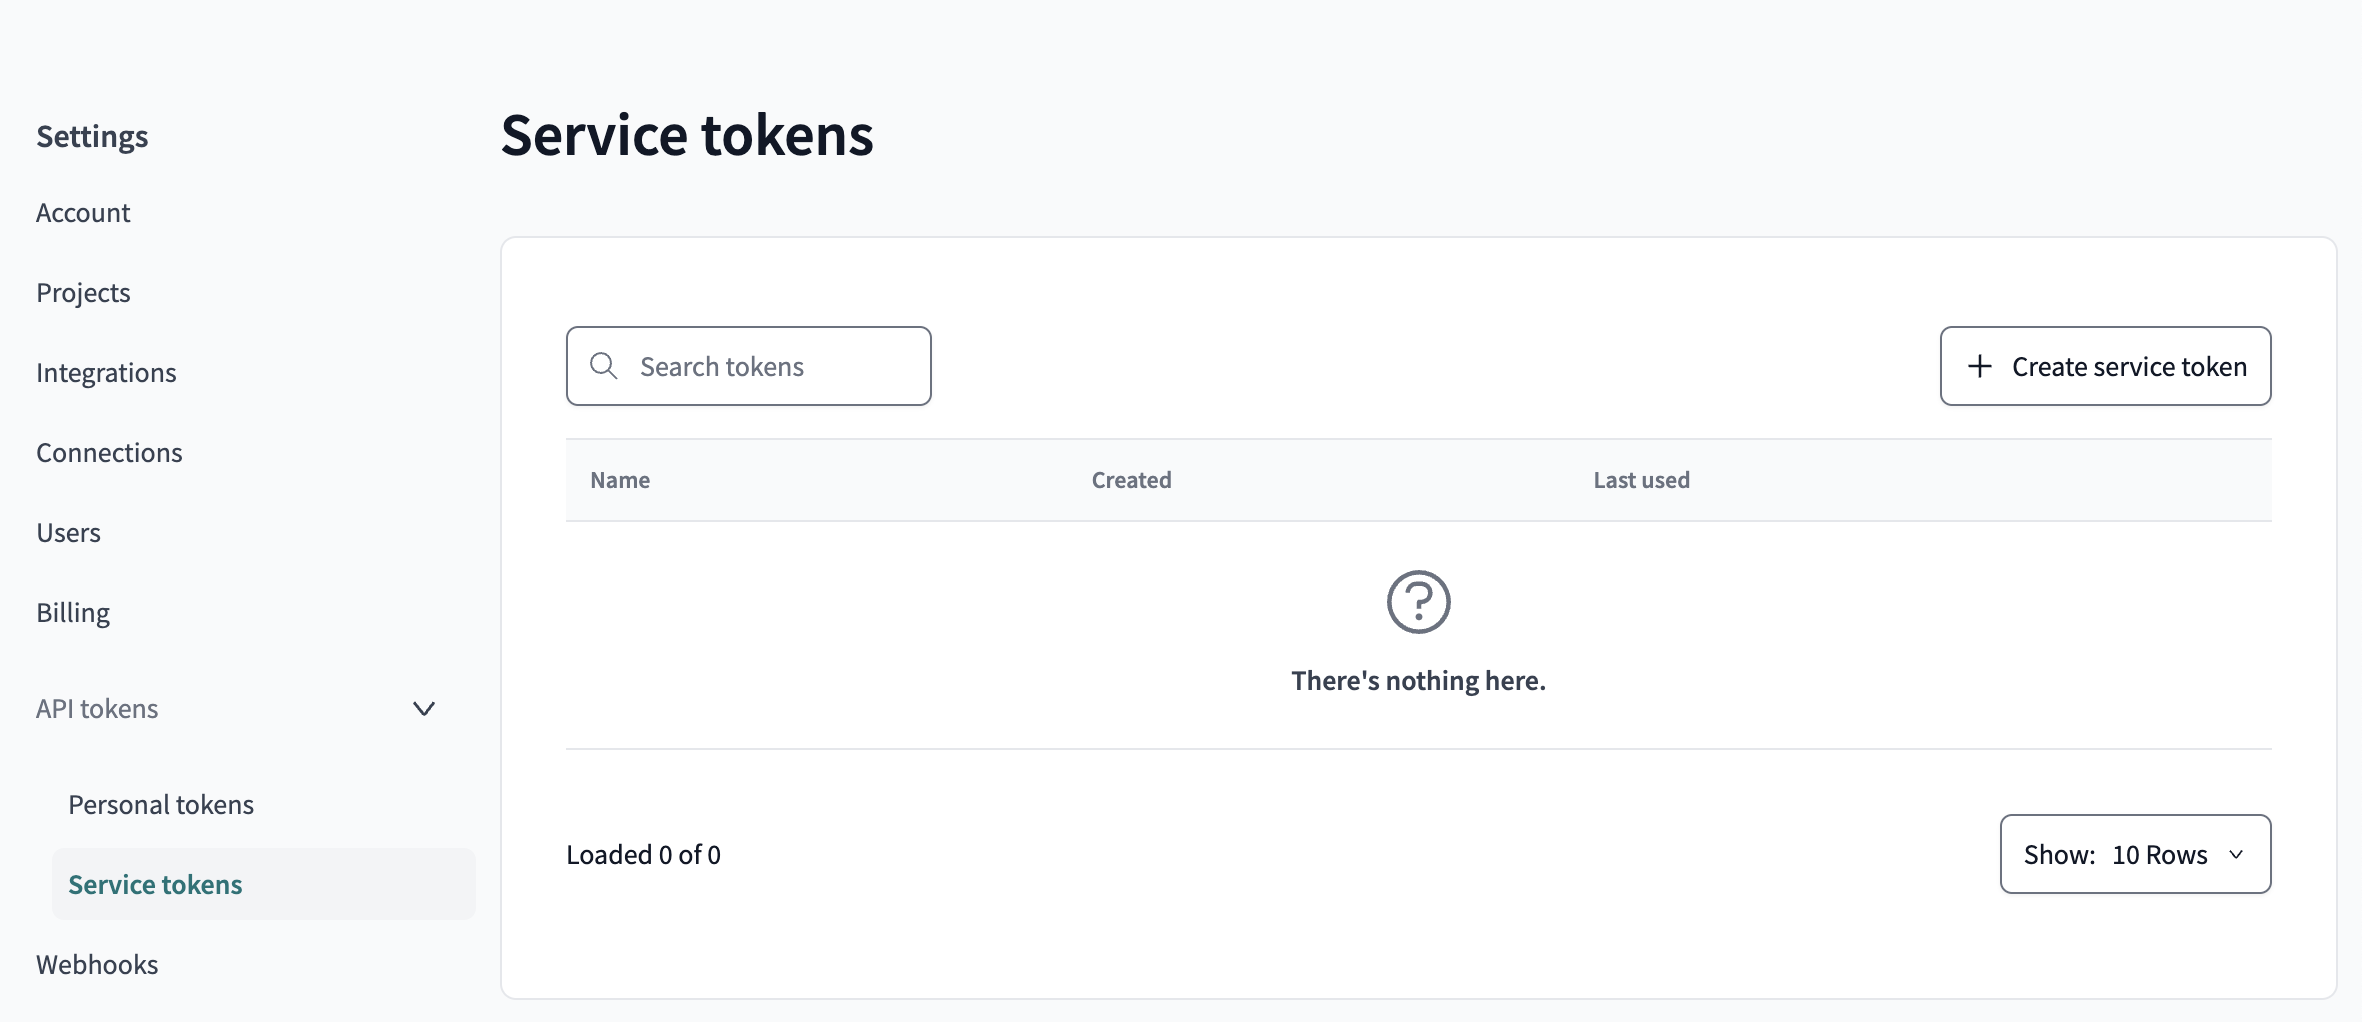View the Billing settings
2362x1022 pixels.
click(72, 612)
